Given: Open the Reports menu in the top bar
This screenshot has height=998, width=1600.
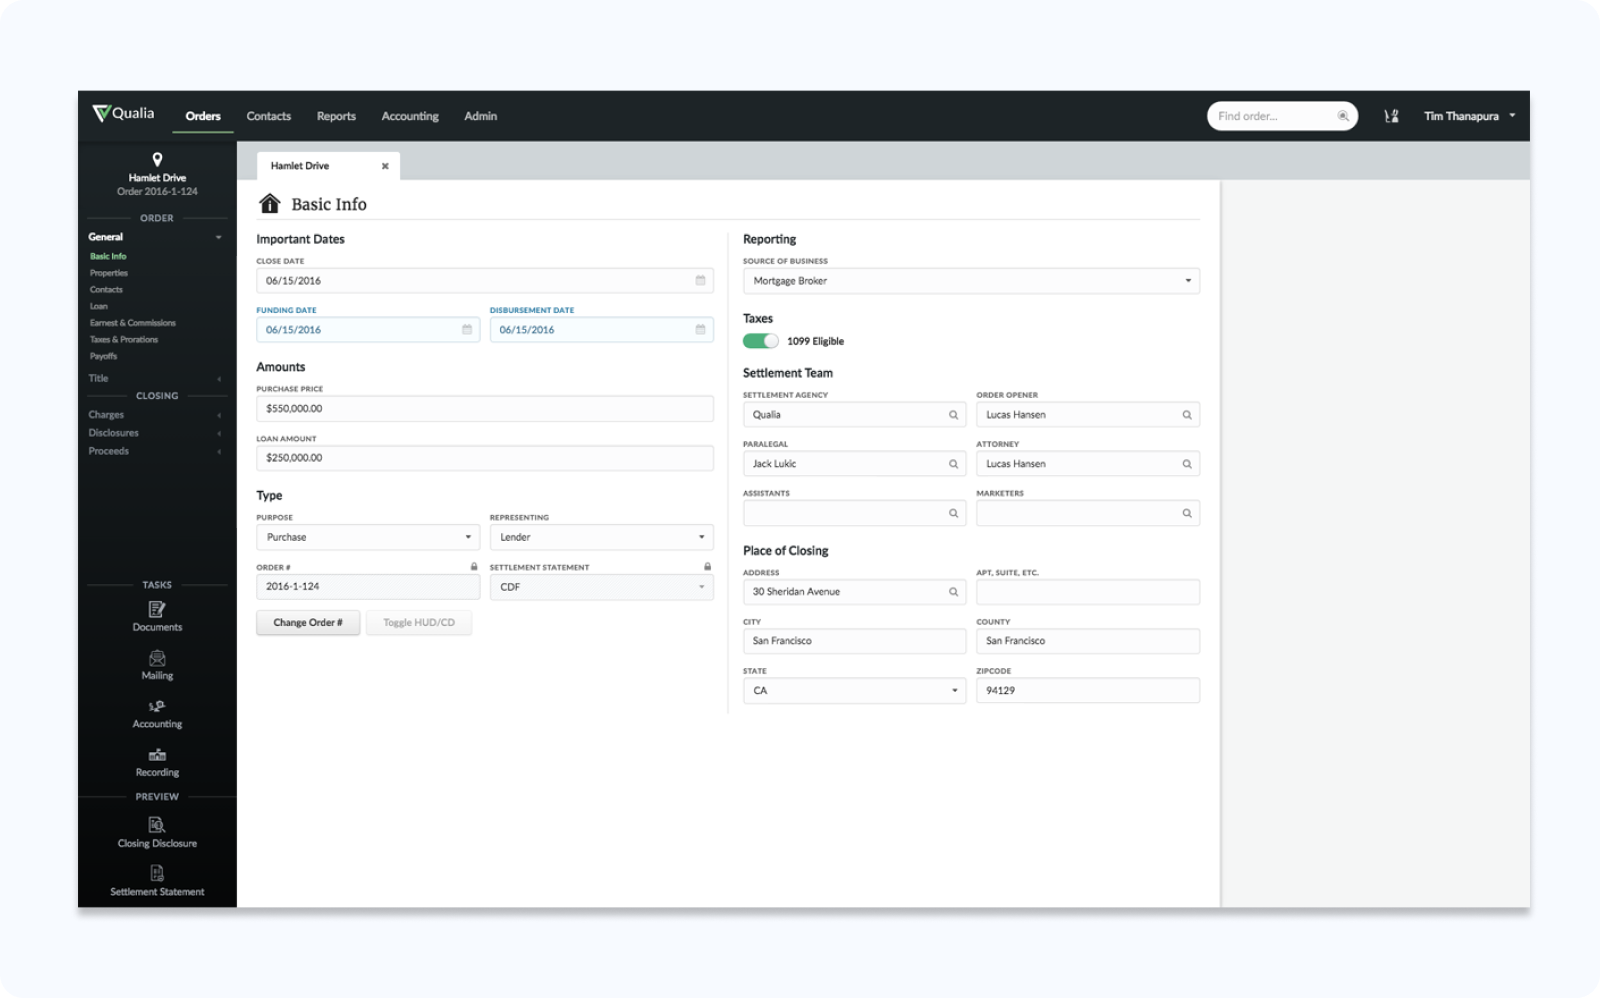Looking at the screenshot, I should tap(336, 116).
